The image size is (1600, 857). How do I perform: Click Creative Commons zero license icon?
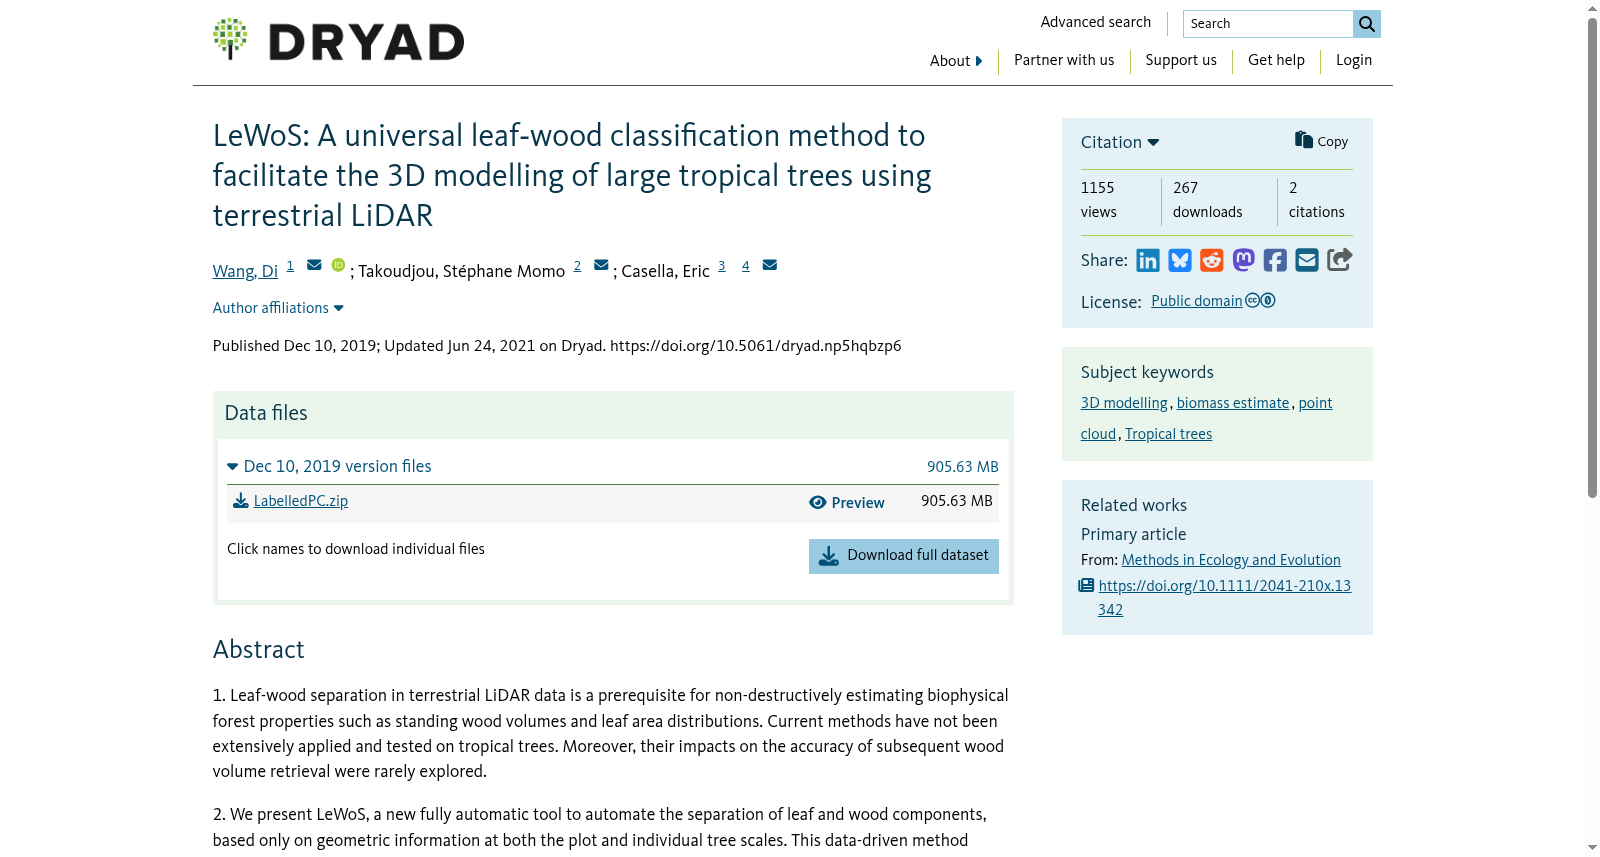(x=1260, y=301)
